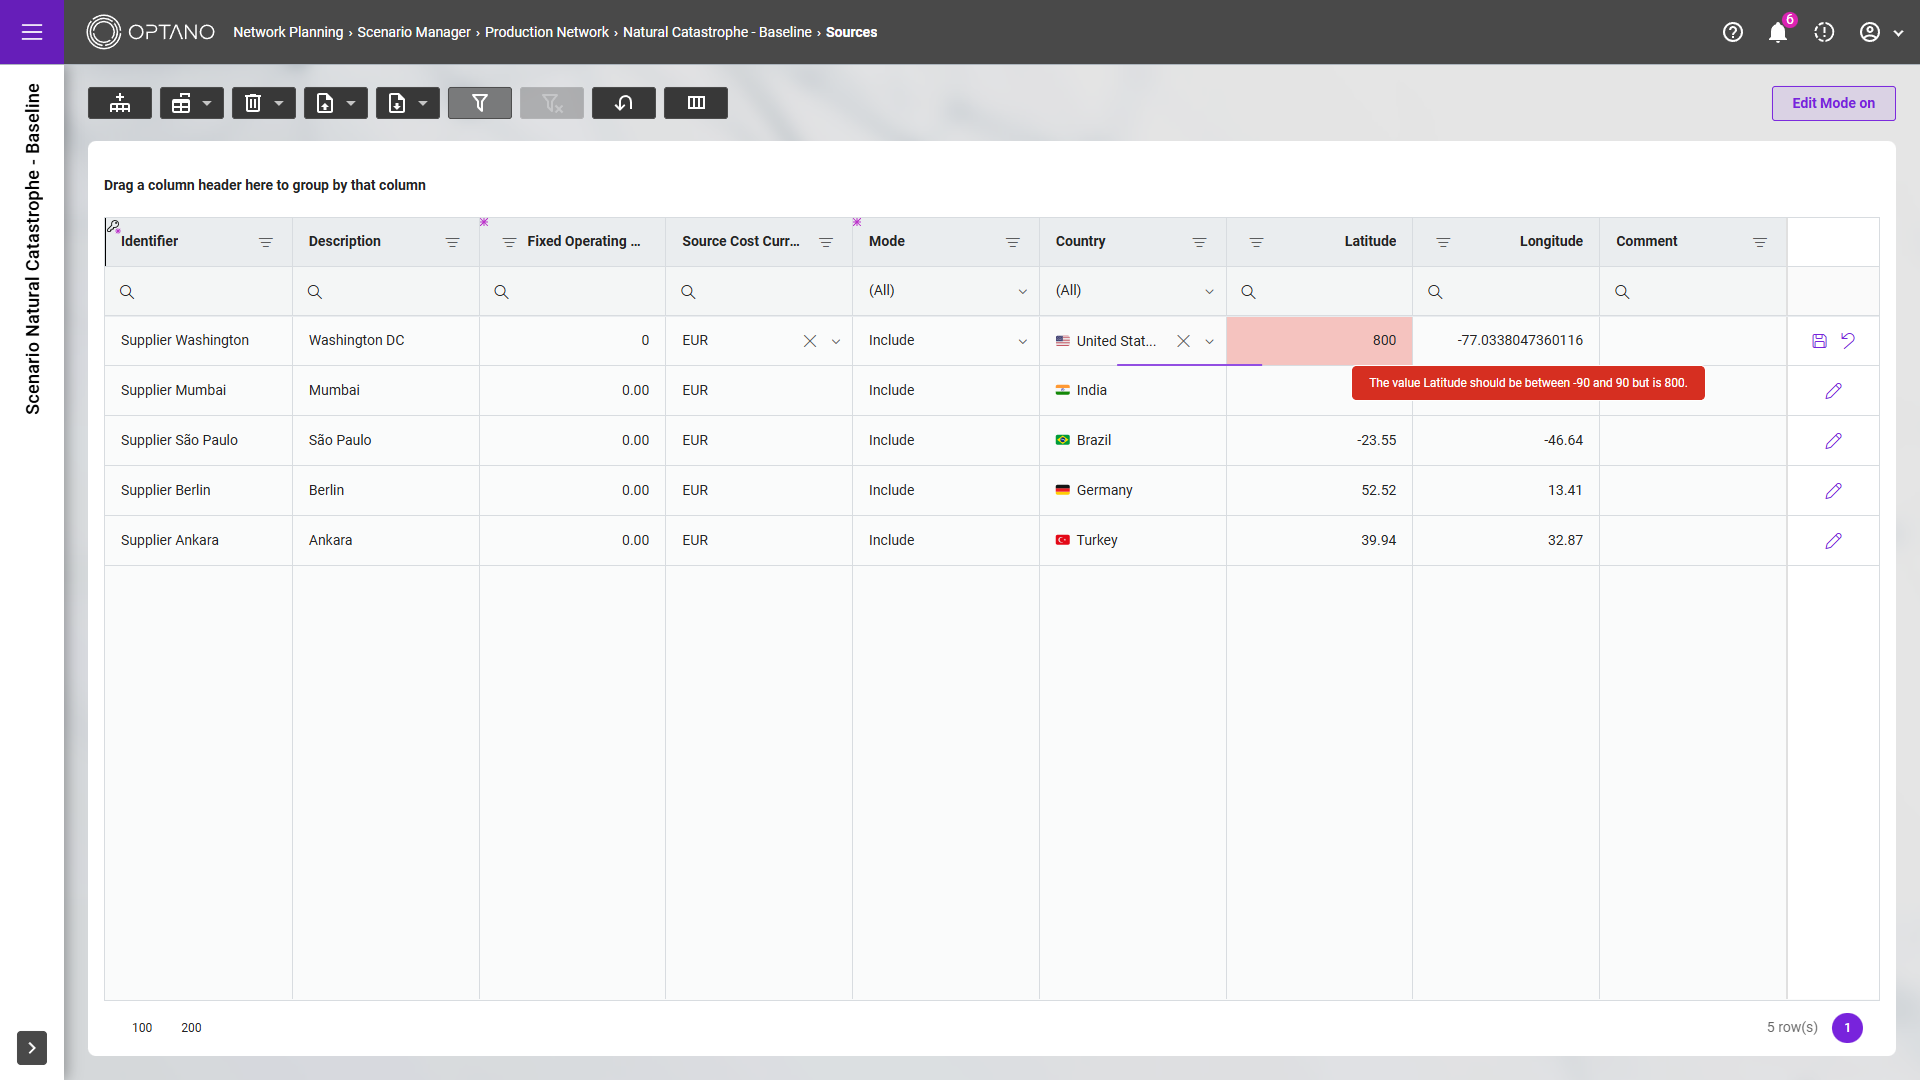1920x1080 pixels.
Task: Click the undo changes toolbar icon
Action: coord(623,103)
